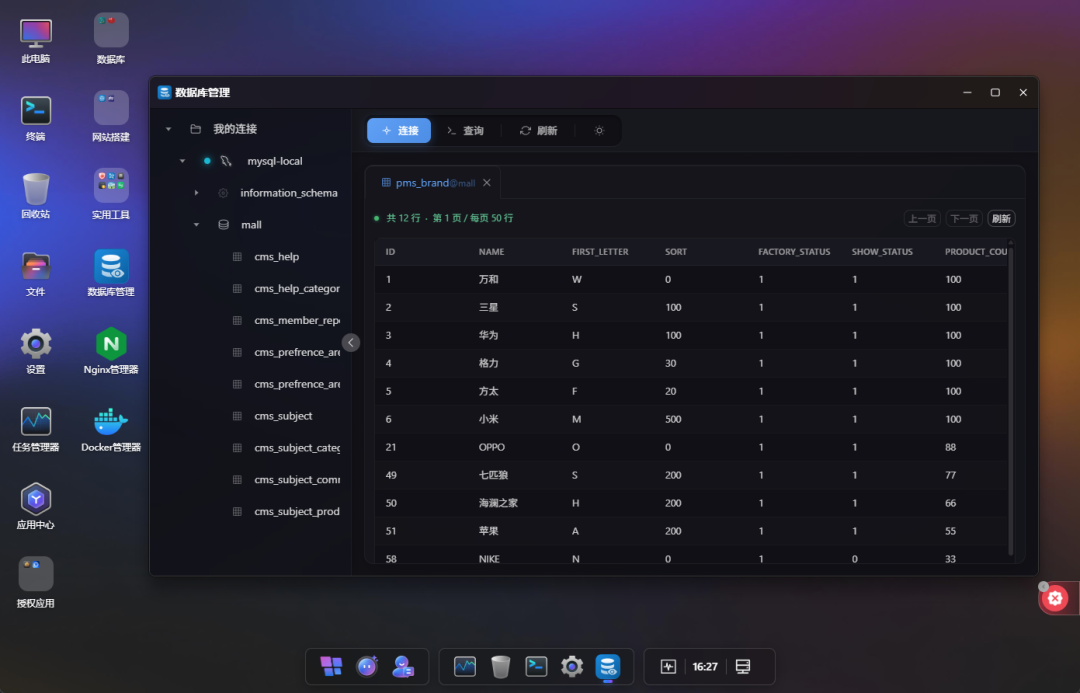The height and width of the screenshot is (693, 1080).
Task: Select the cms_subject_categ table
Action: 297,448
